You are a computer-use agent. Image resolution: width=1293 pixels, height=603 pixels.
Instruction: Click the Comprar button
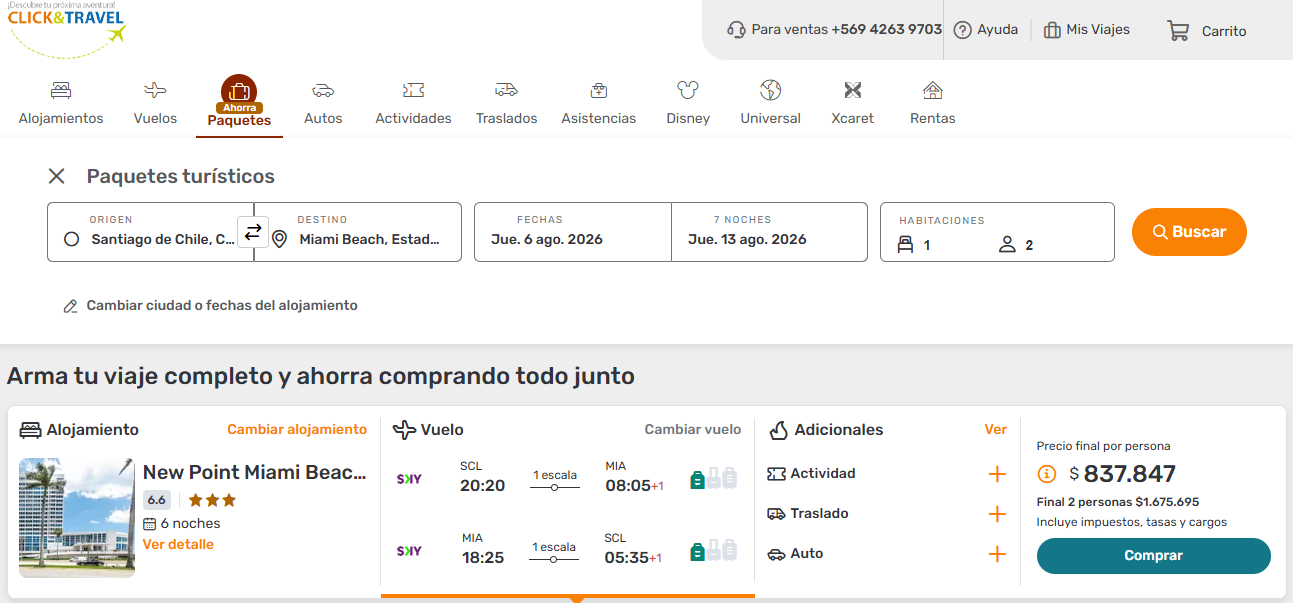pos(1153,556)
